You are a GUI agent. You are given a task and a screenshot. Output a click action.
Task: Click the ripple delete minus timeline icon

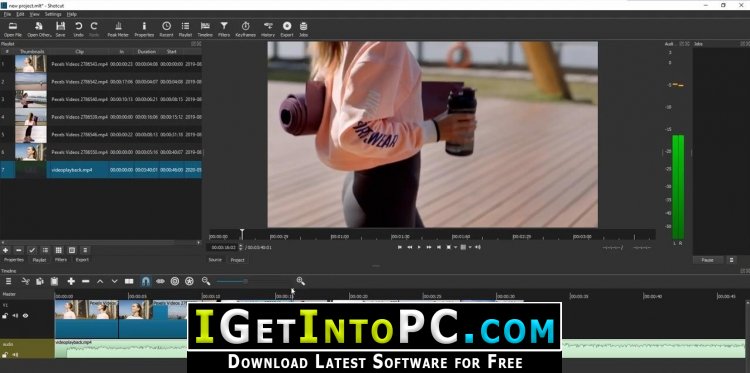[86, 281]
